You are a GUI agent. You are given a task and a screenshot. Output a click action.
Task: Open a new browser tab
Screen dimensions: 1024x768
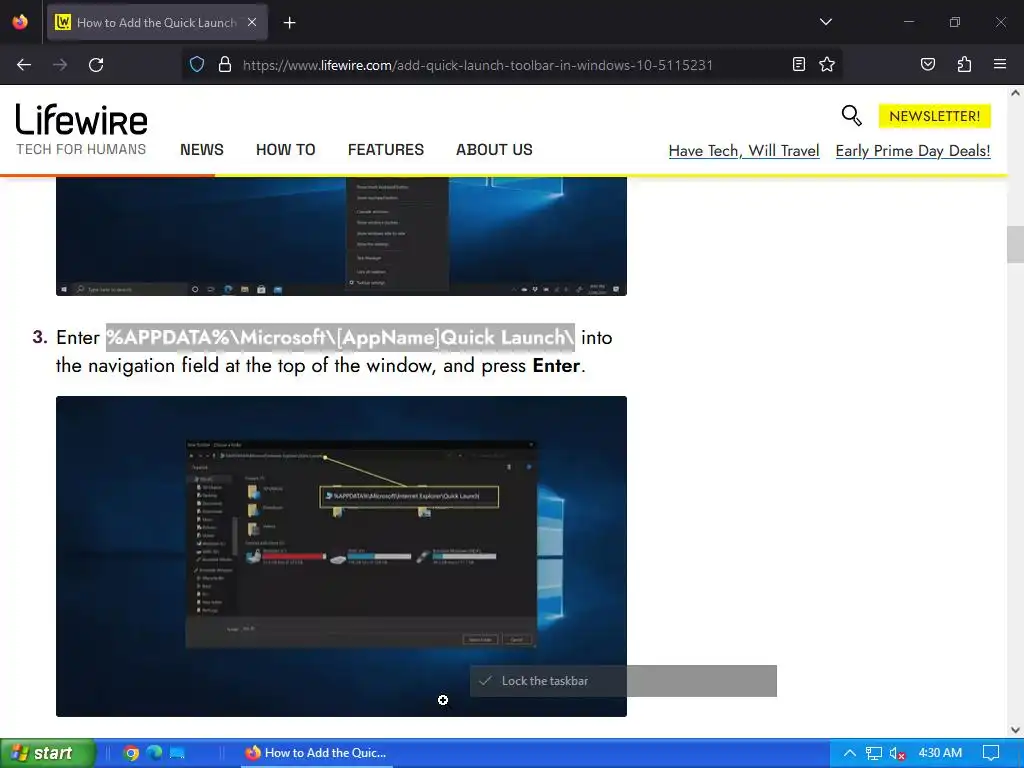coord(289,23)
